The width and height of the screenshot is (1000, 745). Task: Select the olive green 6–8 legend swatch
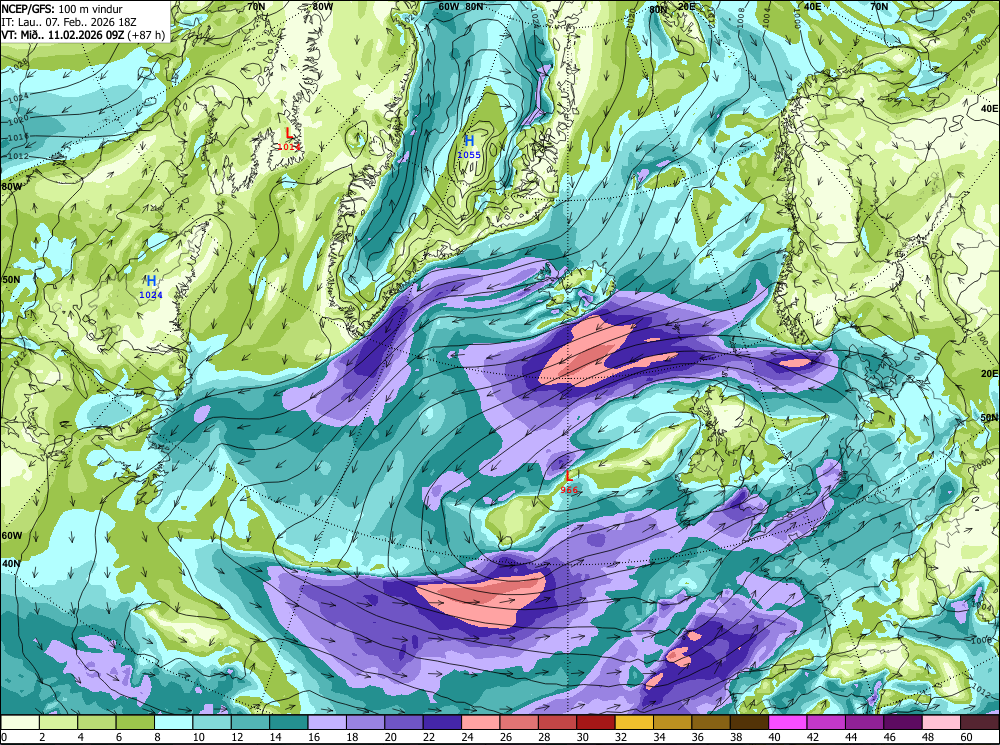pyautogui.click(x=135, y=722)
